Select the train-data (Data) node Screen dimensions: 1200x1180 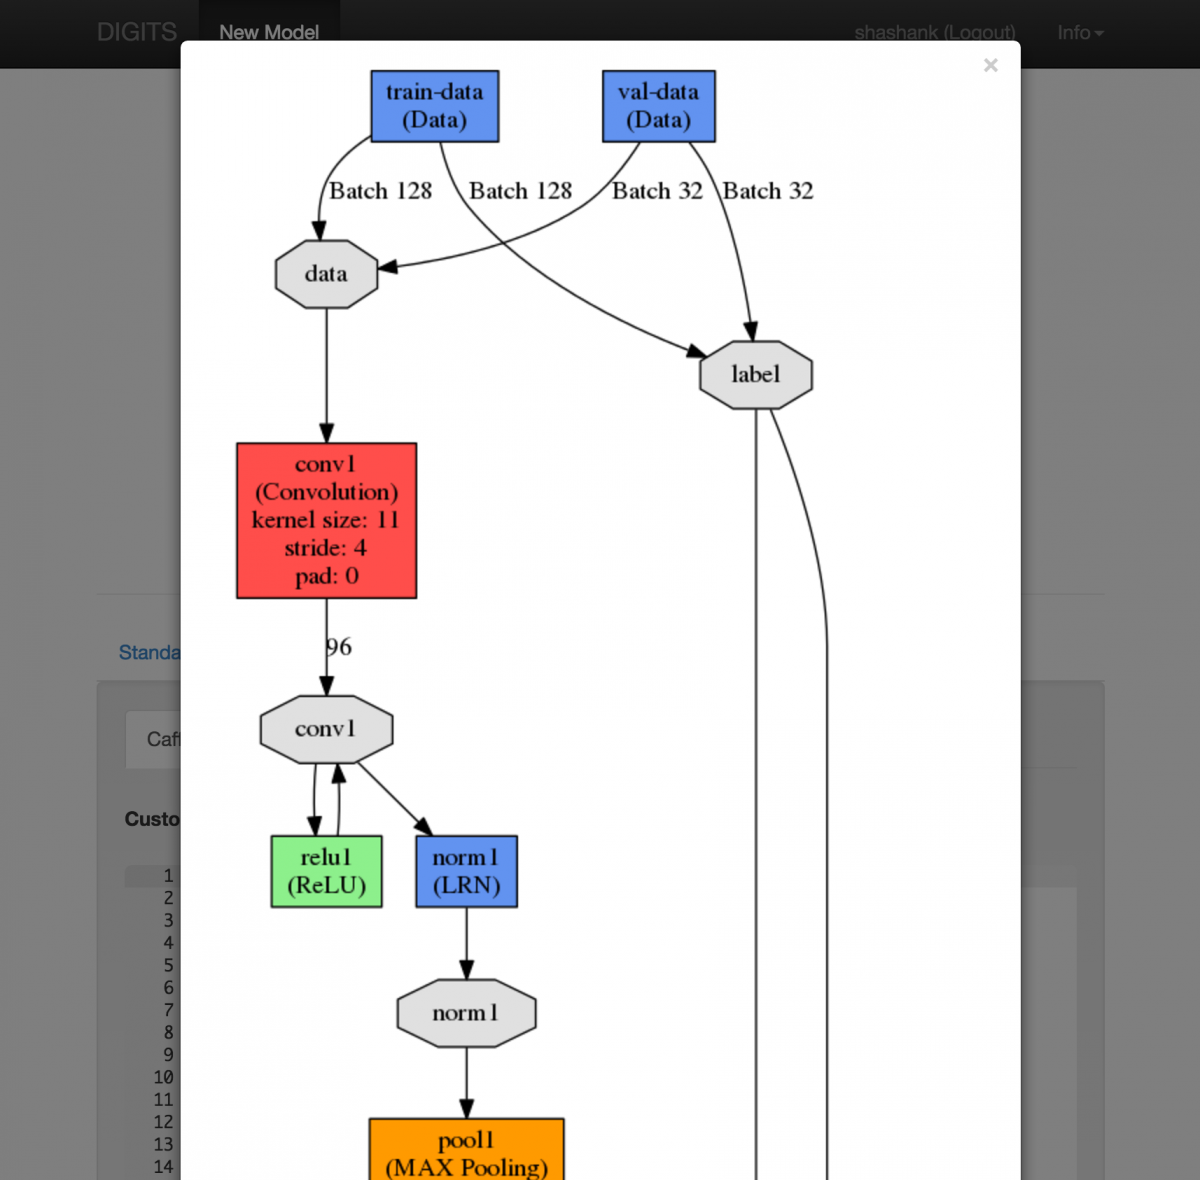(x=434, y=106)
